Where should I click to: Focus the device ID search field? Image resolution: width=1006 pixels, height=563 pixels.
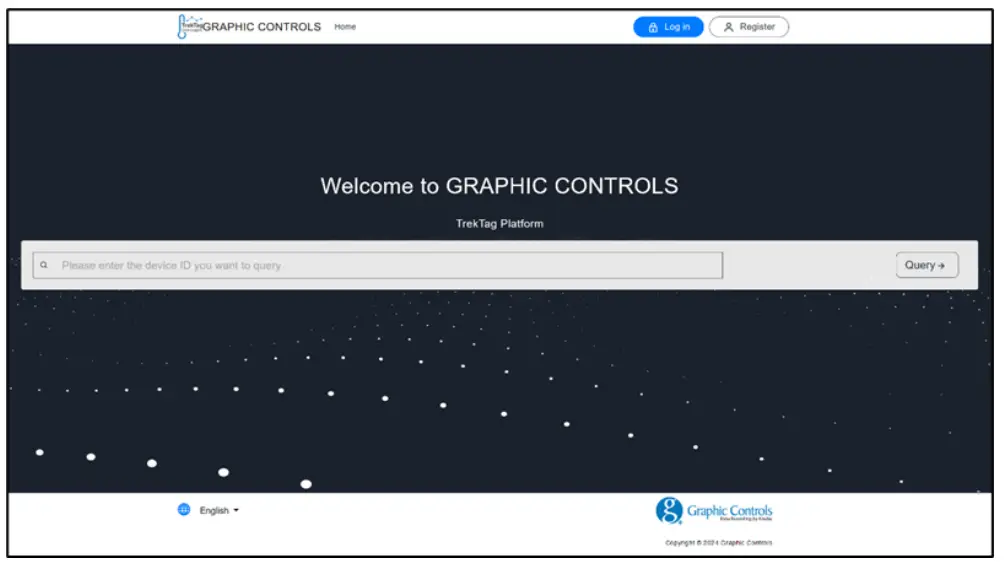point(378,265)
